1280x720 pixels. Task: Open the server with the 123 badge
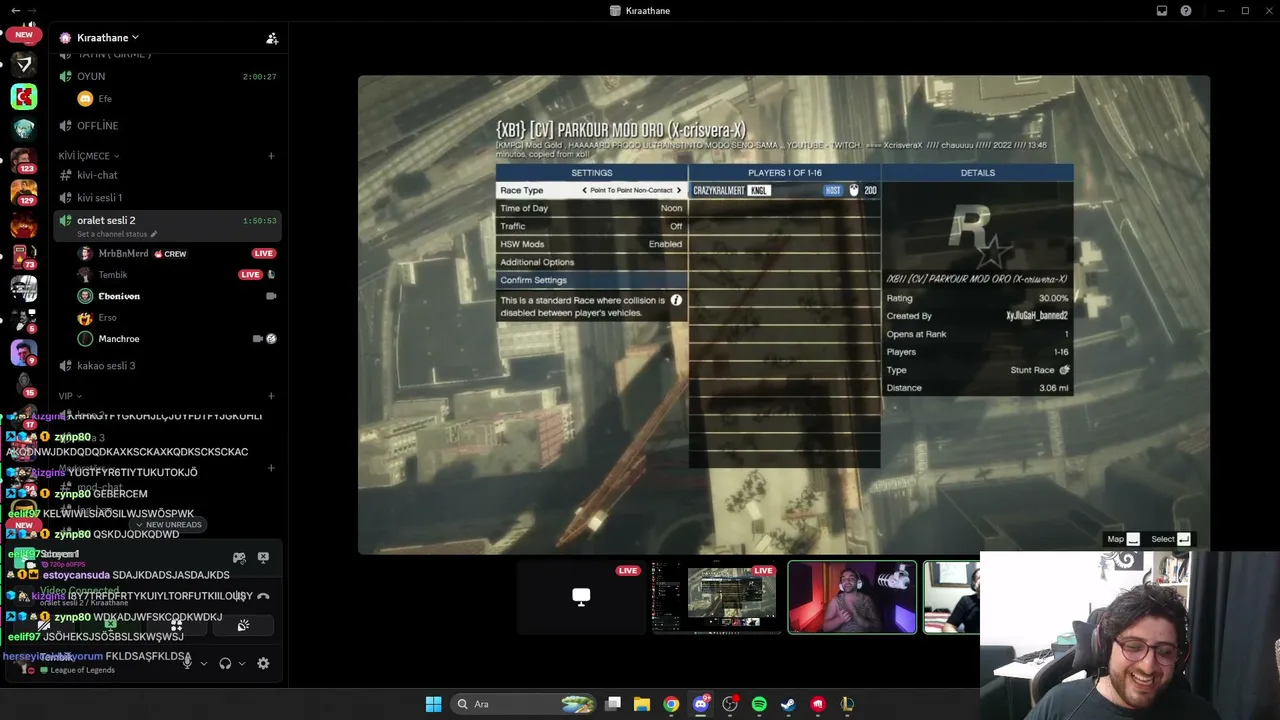pos(24,160)
